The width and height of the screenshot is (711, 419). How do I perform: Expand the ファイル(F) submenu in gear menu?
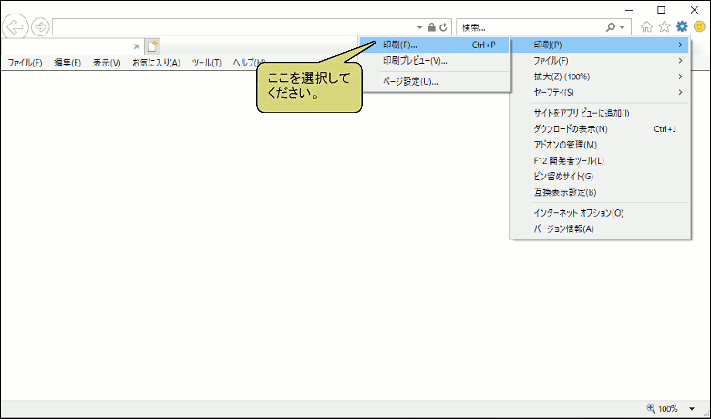coord(552,61)
